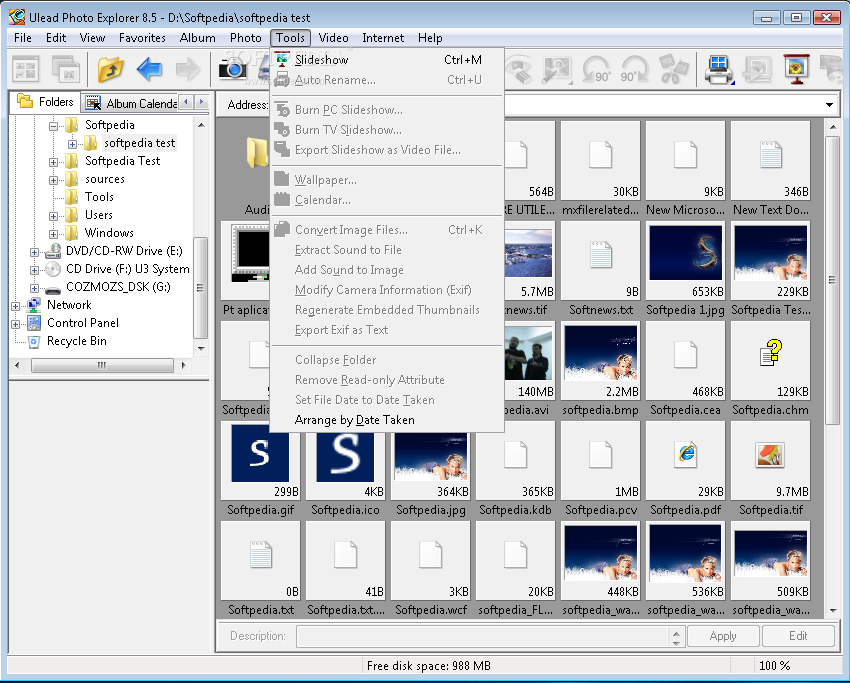Switch to the Folders tab
The width and height of the screenshot is (850, 683).
click(x=45, y=102)
